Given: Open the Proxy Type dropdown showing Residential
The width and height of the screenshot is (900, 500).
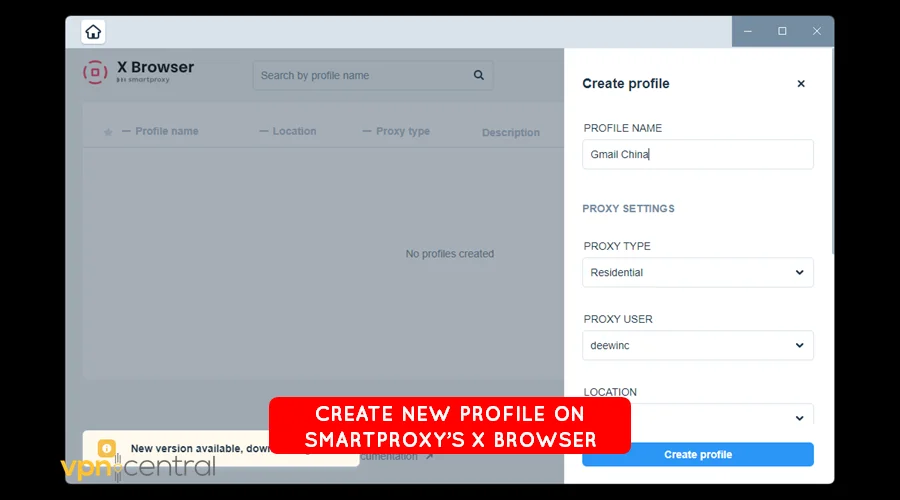Looking at the screenshot, I should point(697,273).
